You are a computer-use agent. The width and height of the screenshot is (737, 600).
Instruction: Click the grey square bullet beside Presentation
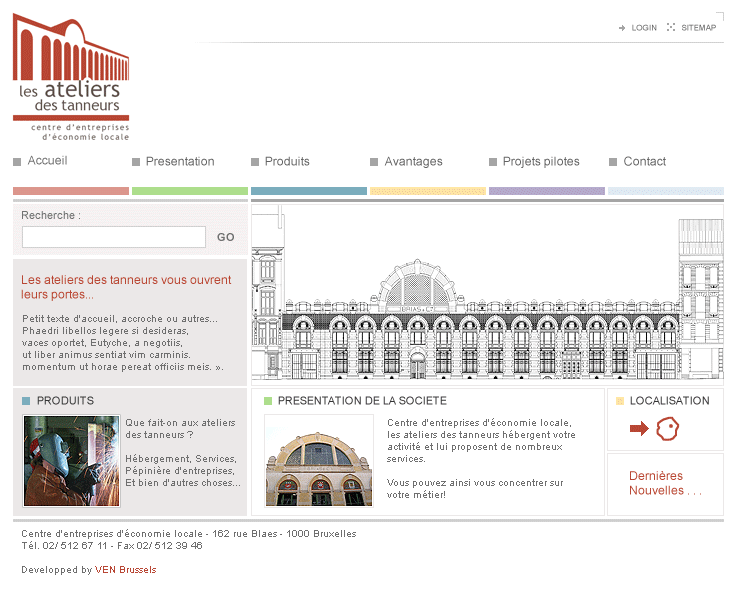(x=136, y=162)
